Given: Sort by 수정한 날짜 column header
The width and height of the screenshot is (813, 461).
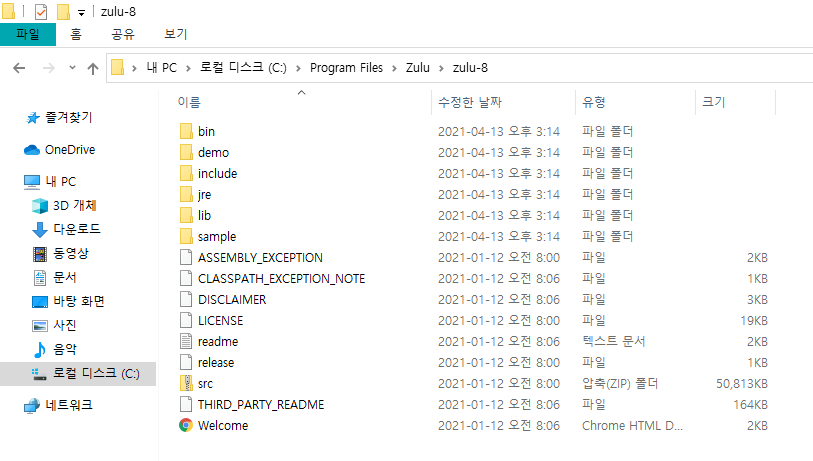Looking at the screenshot, I should pos(470,102).
